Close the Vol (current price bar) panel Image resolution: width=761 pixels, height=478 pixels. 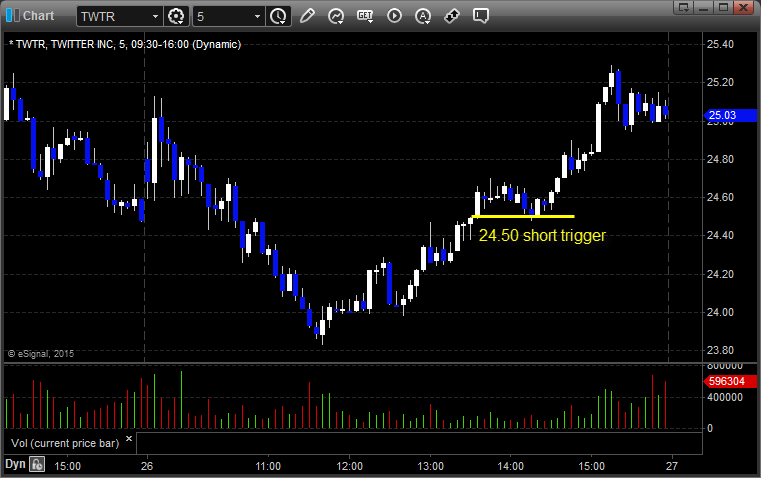[129, 439]
